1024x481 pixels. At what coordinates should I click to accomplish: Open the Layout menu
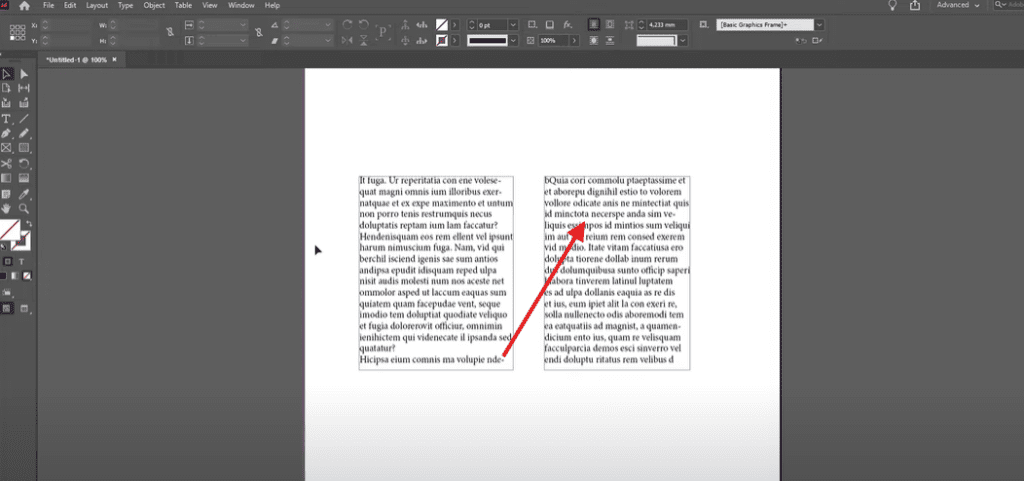97,5
